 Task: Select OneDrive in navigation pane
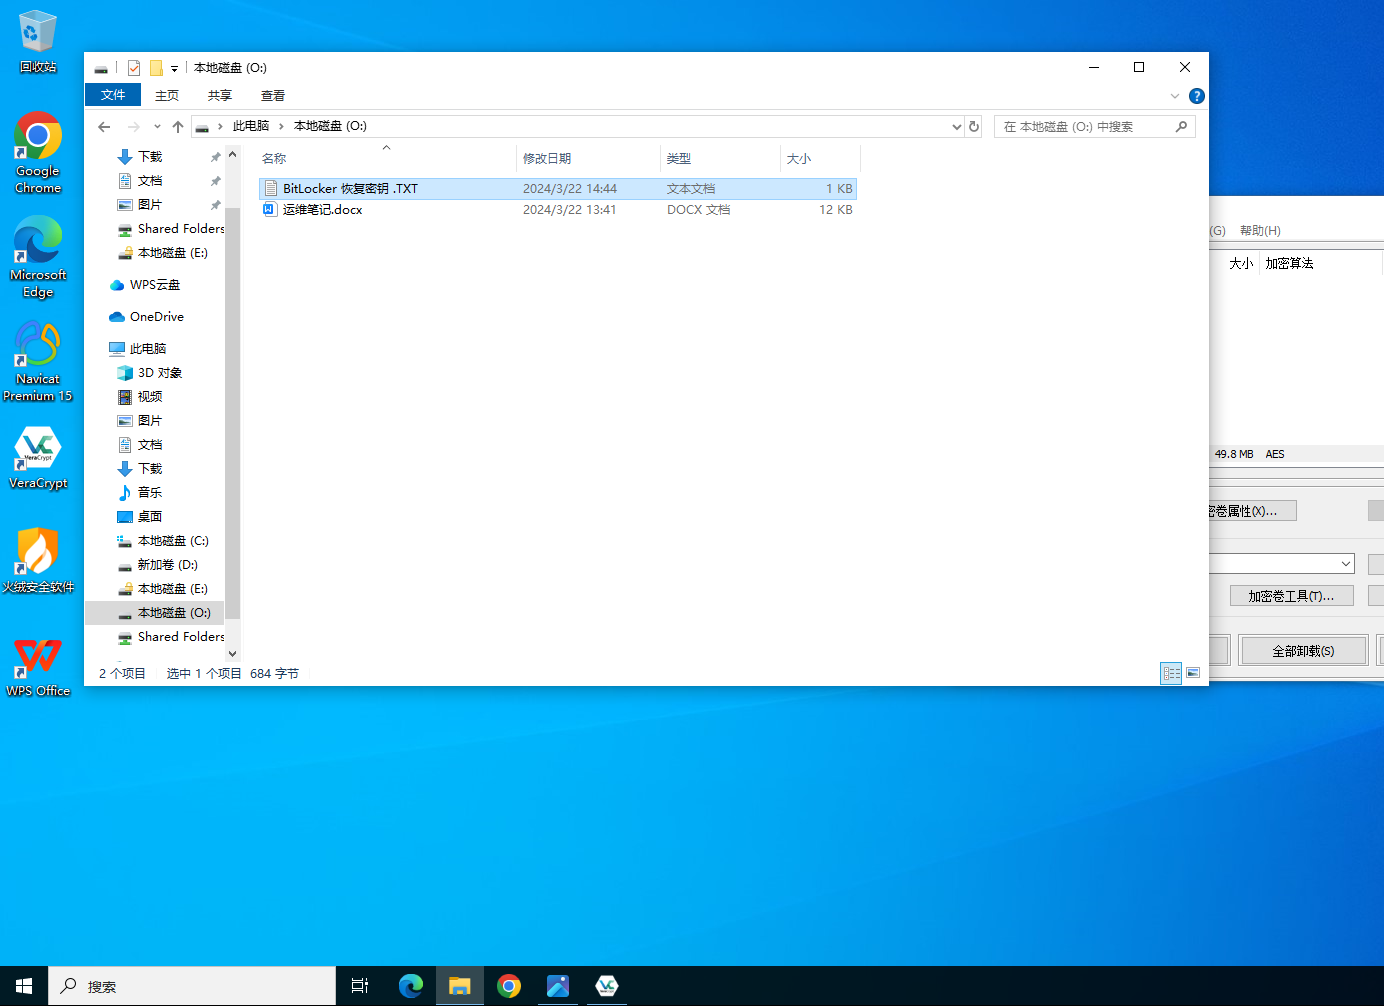coord(156,317)
